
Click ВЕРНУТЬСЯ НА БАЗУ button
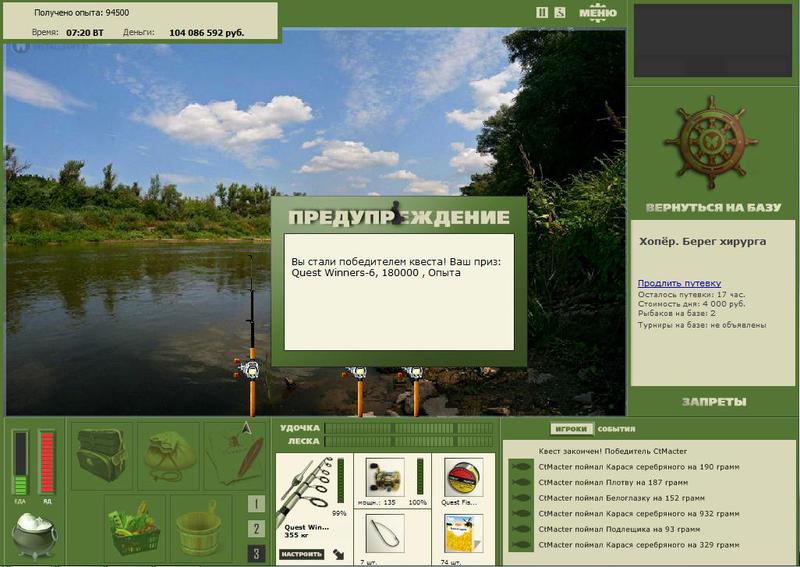click(x=713, y=208)
